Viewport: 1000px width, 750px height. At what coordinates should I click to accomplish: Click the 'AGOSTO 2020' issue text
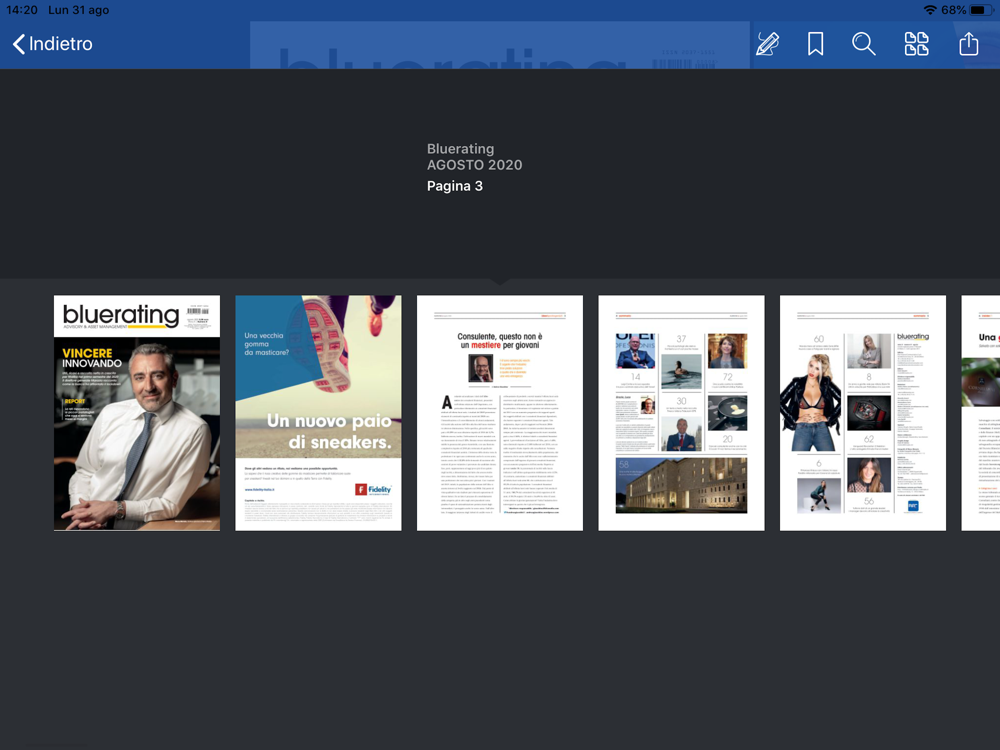(474, 165)
